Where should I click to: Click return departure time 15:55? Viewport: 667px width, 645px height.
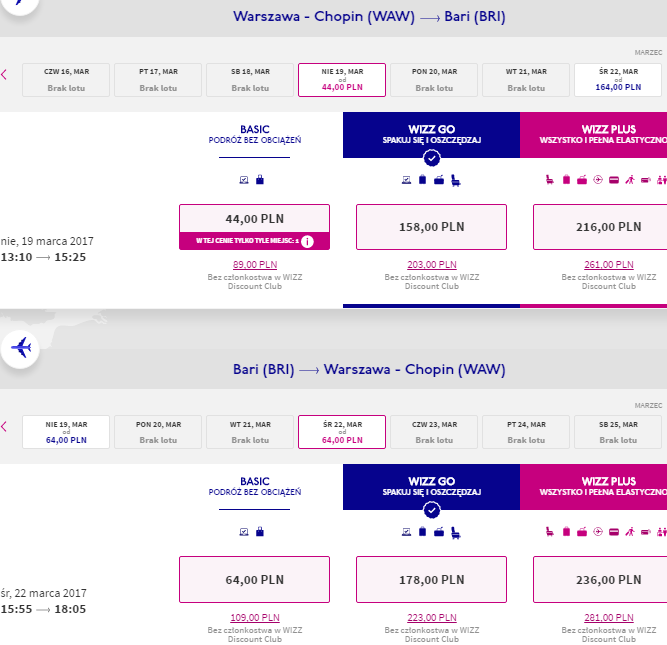pos(16,609)
